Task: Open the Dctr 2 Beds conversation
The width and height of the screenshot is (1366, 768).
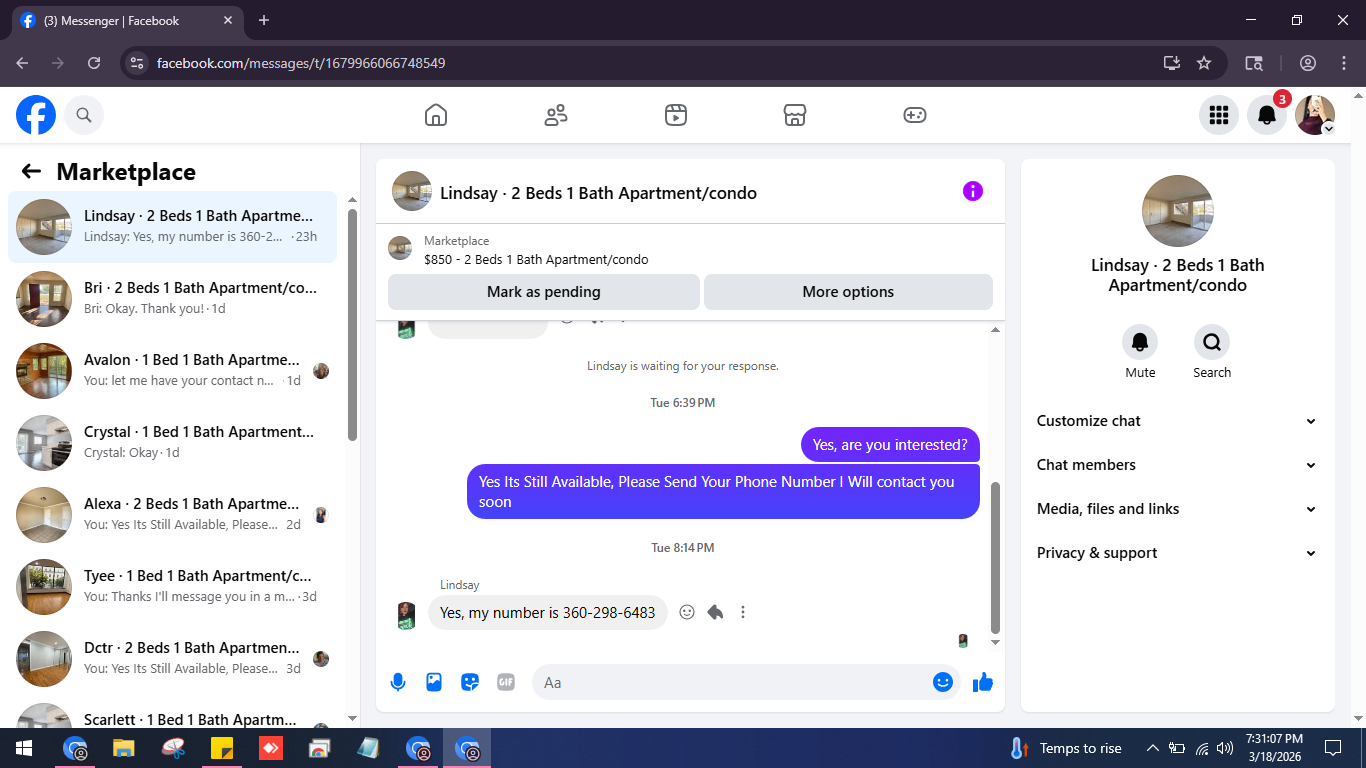Action: 173,659
